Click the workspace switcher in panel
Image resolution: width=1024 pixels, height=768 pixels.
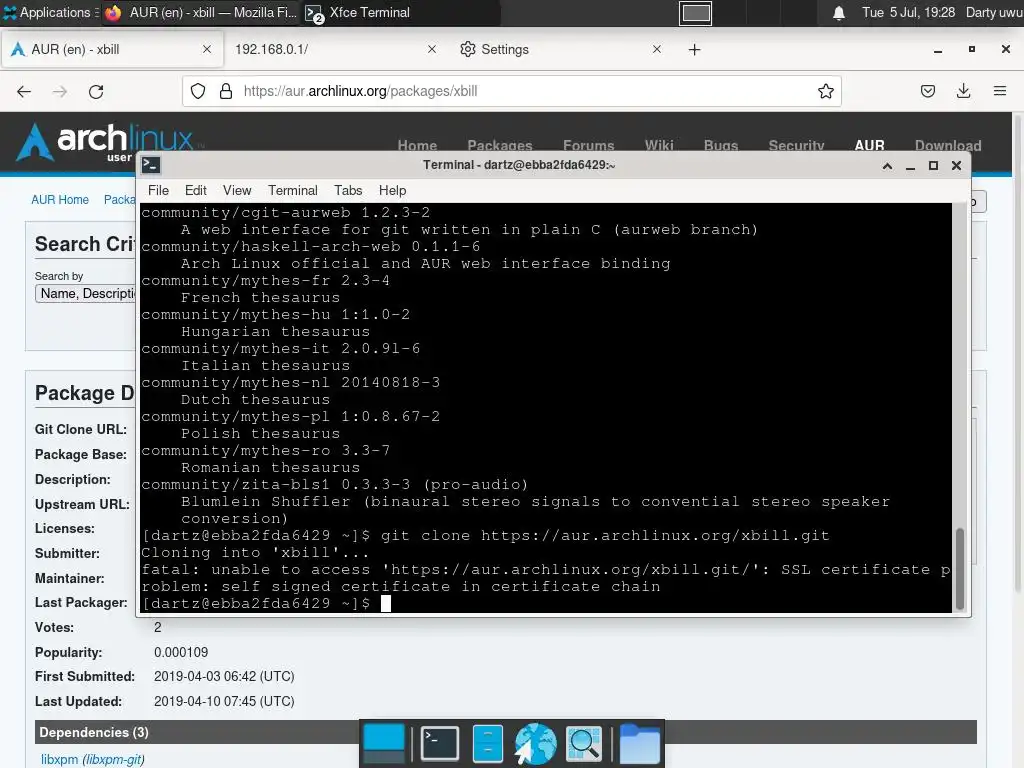pyautogui.click(x=695, y=13)
